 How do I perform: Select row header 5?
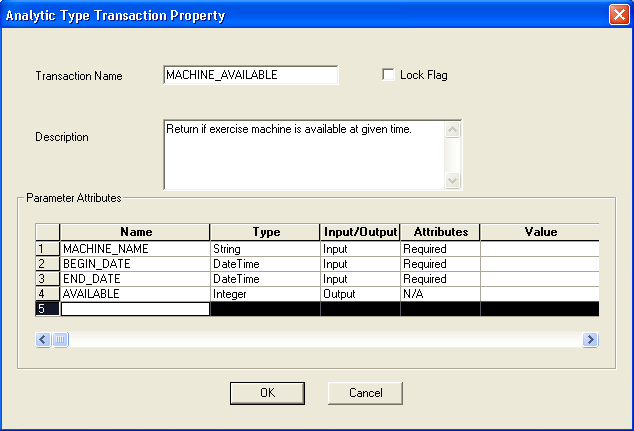(47, 308)
